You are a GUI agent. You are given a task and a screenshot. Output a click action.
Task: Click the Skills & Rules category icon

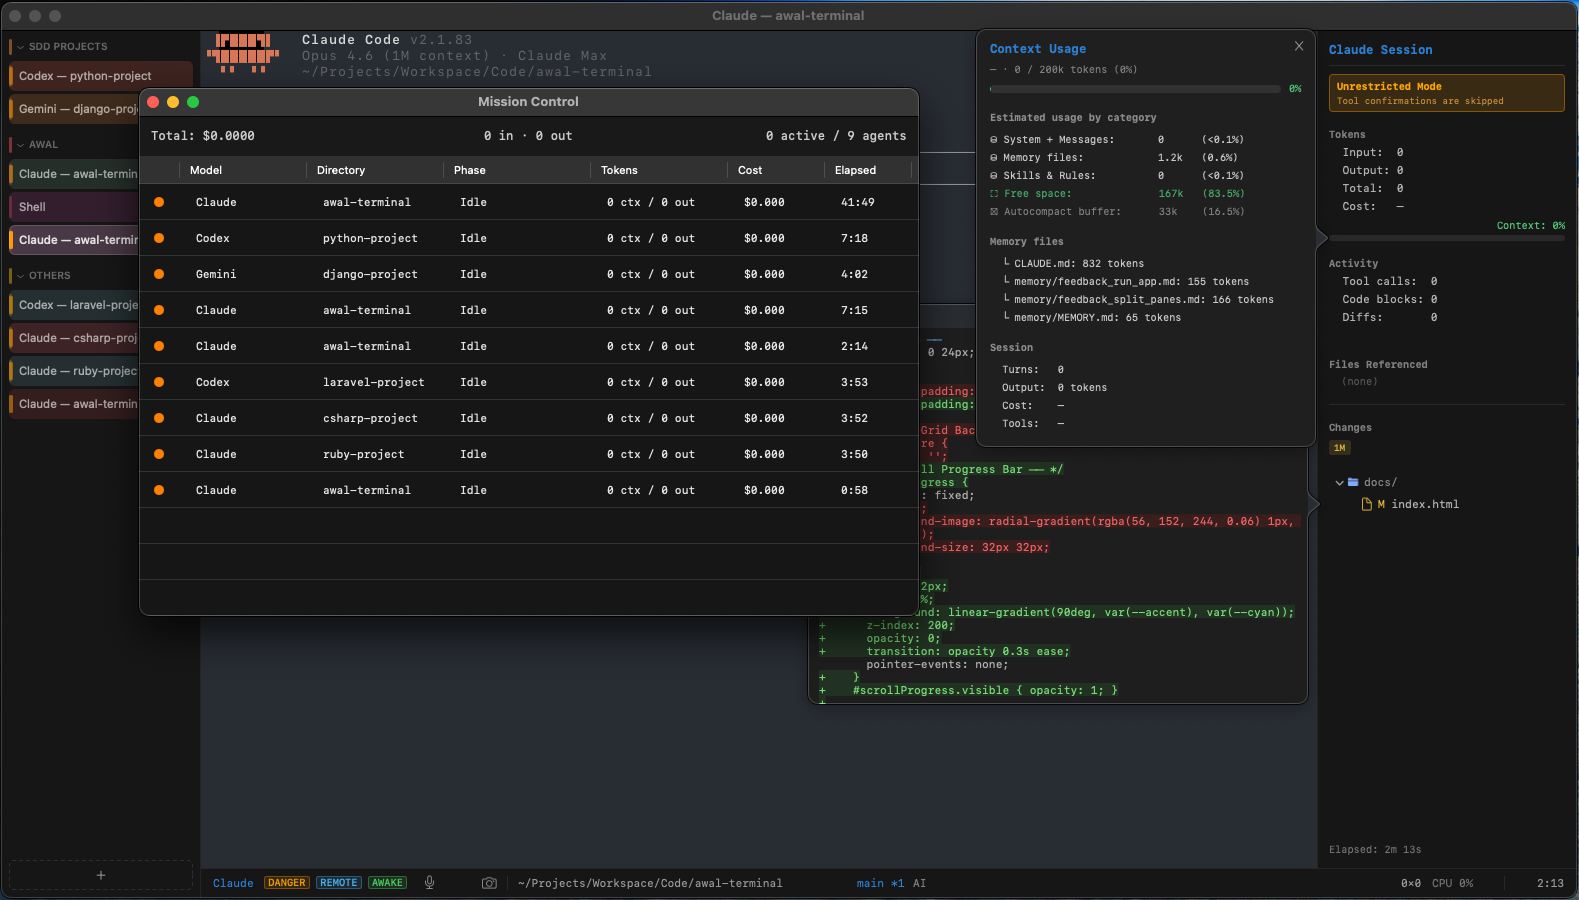click(994, 176)
